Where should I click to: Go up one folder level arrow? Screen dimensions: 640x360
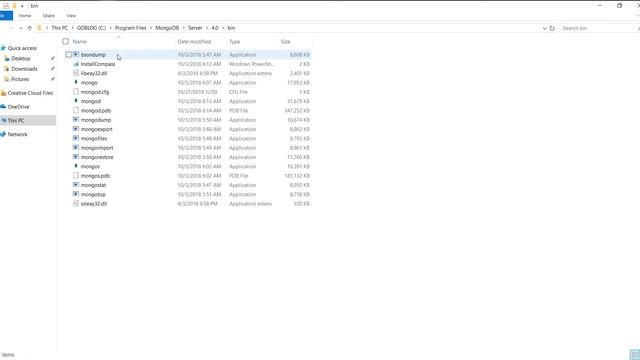click(x=29, y=28)
